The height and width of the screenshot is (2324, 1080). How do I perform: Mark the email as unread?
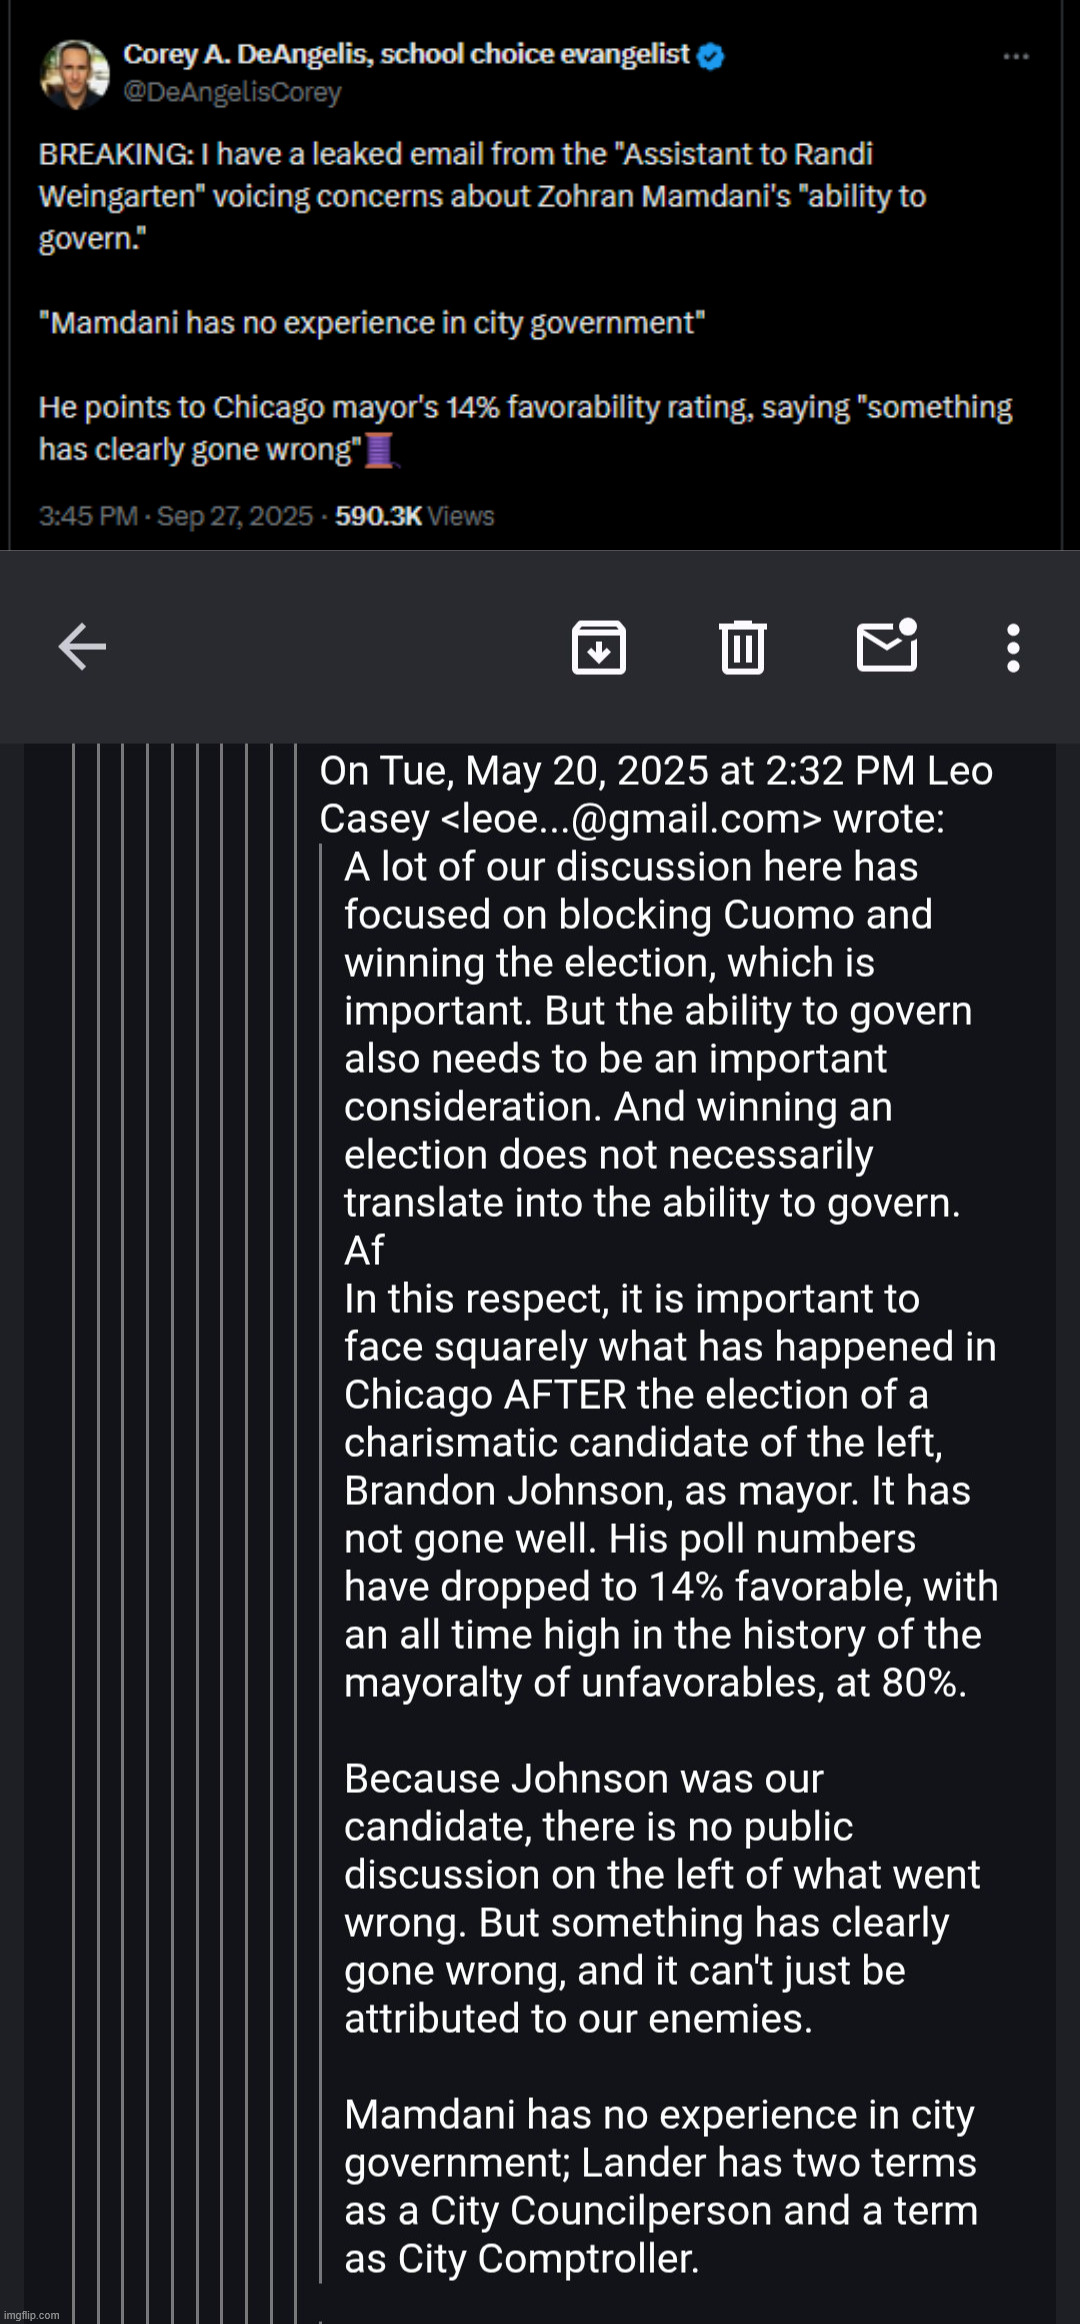[x=887, y=646]
